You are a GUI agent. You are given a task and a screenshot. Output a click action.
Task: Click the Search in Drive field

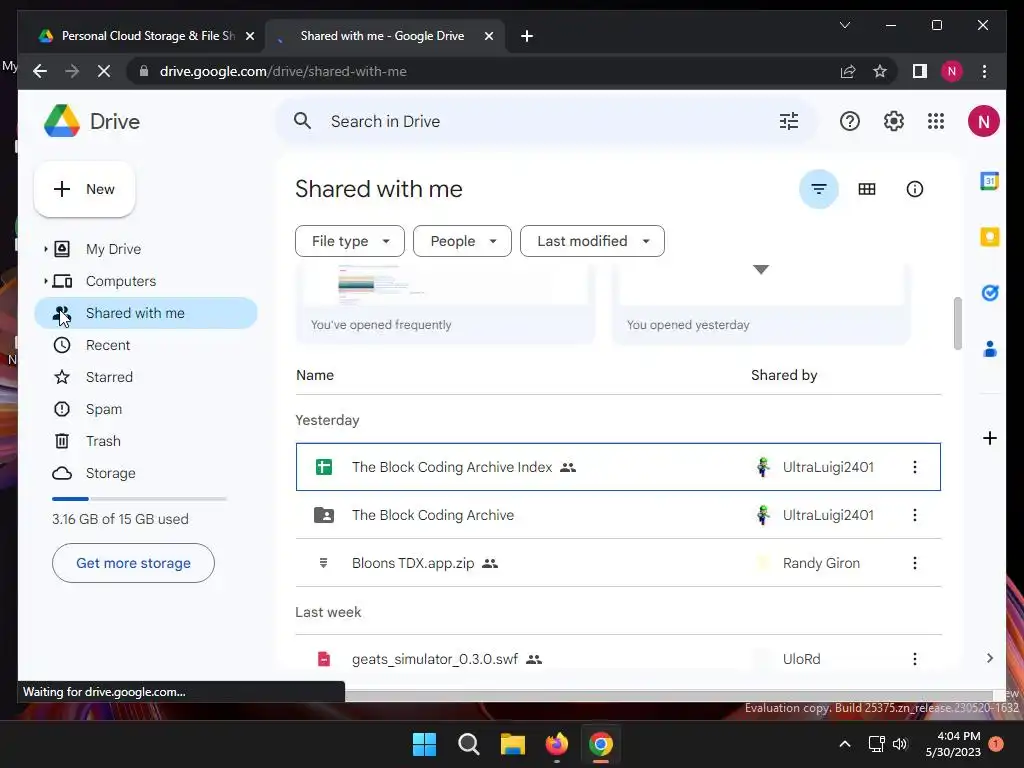tap(545, 121)
